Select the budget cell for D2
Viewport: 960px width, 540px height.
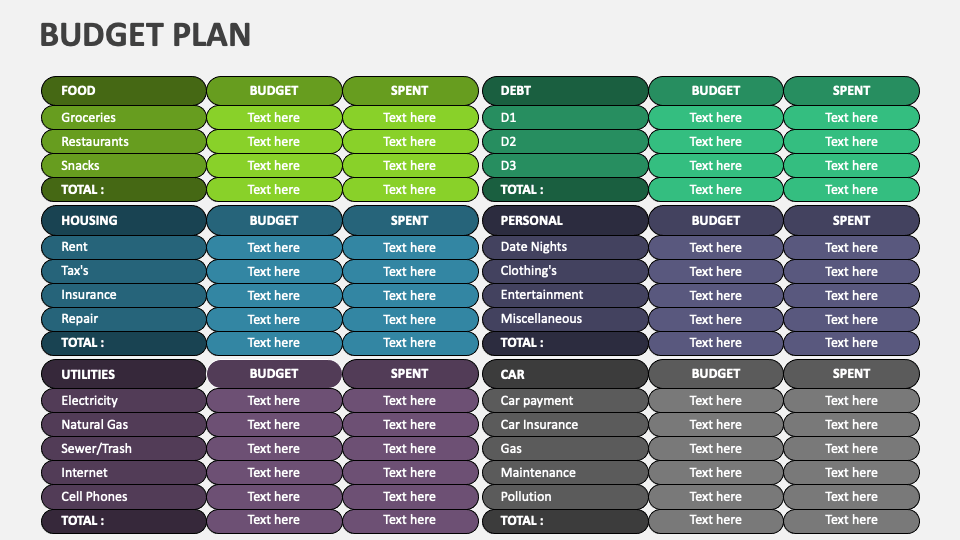point(716,142)
